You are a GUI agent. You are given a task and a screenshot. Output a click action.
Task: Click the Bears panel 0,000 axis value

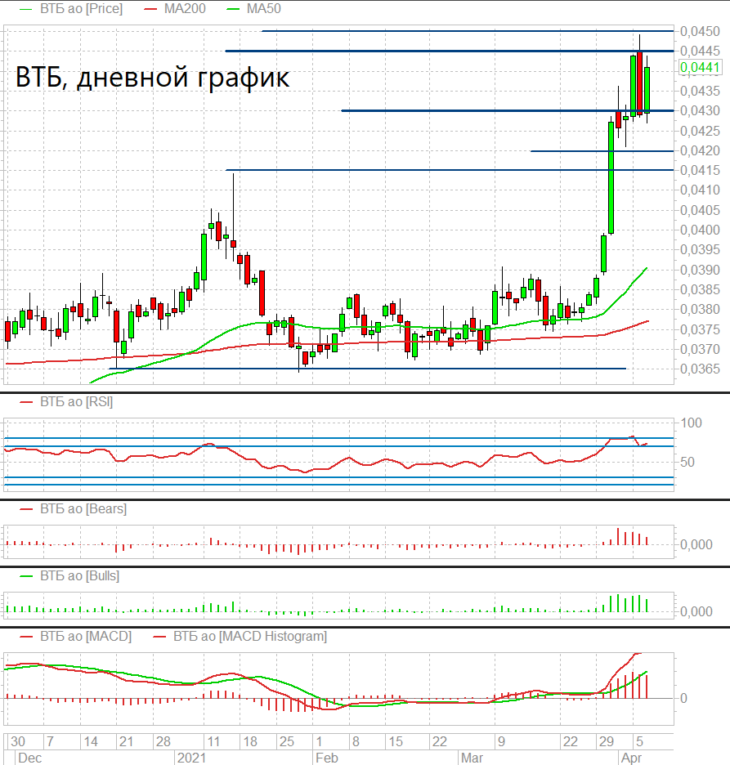(x=696, y=544)
